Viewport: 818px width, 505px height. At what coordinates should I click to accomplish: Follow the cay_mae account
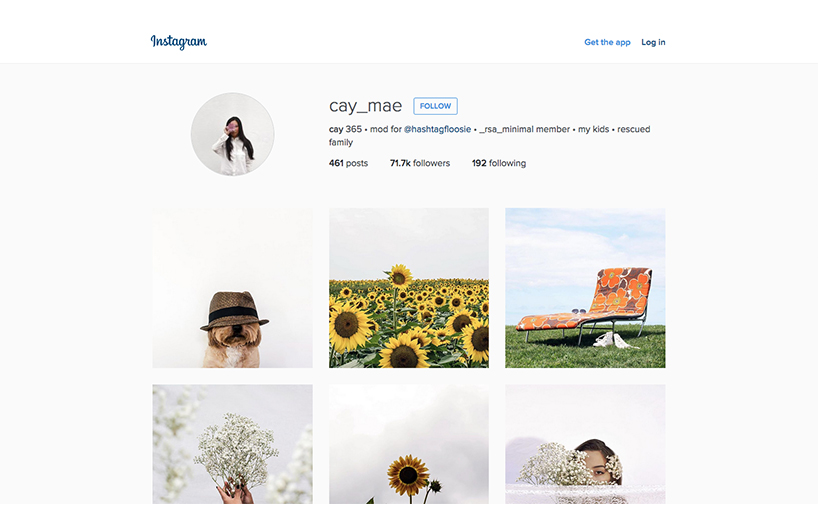pos(435,106)
